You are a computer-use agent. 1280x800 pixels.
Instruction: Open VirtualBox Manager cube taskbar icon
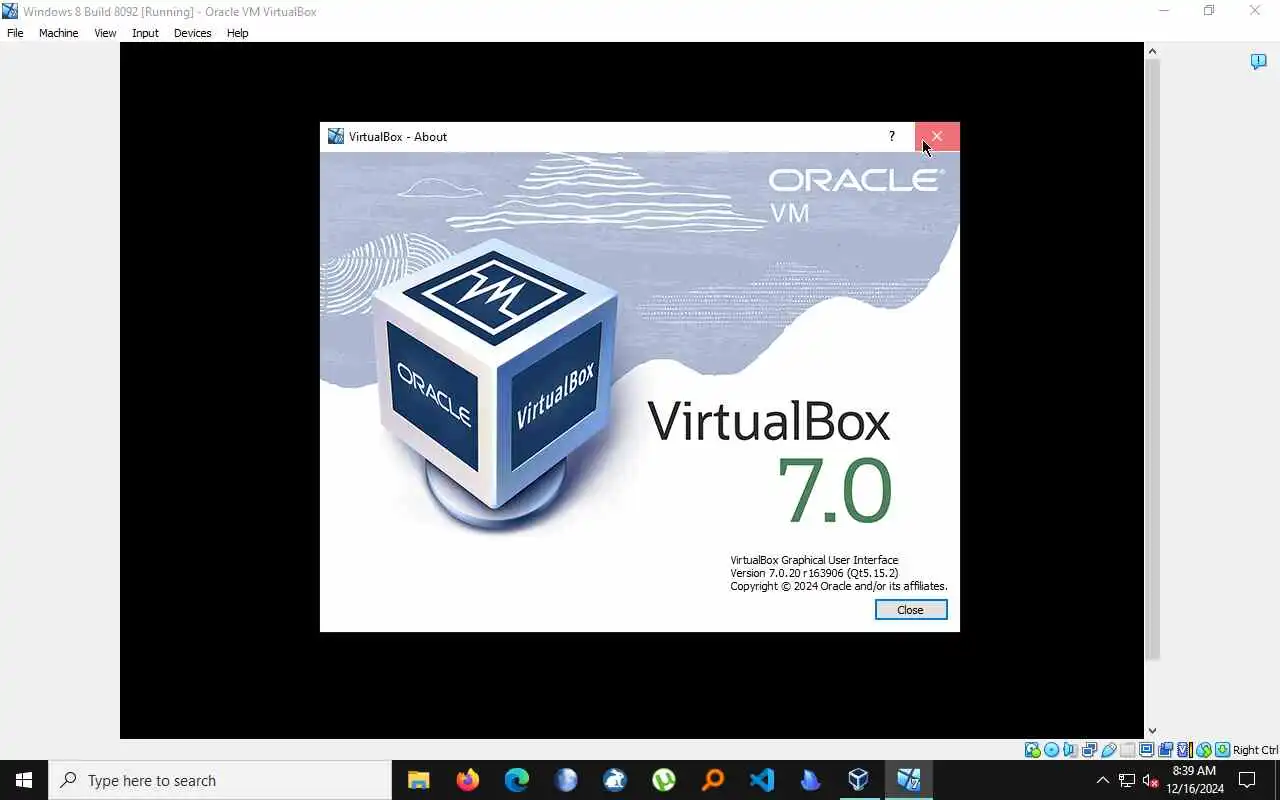coord(859,780)
